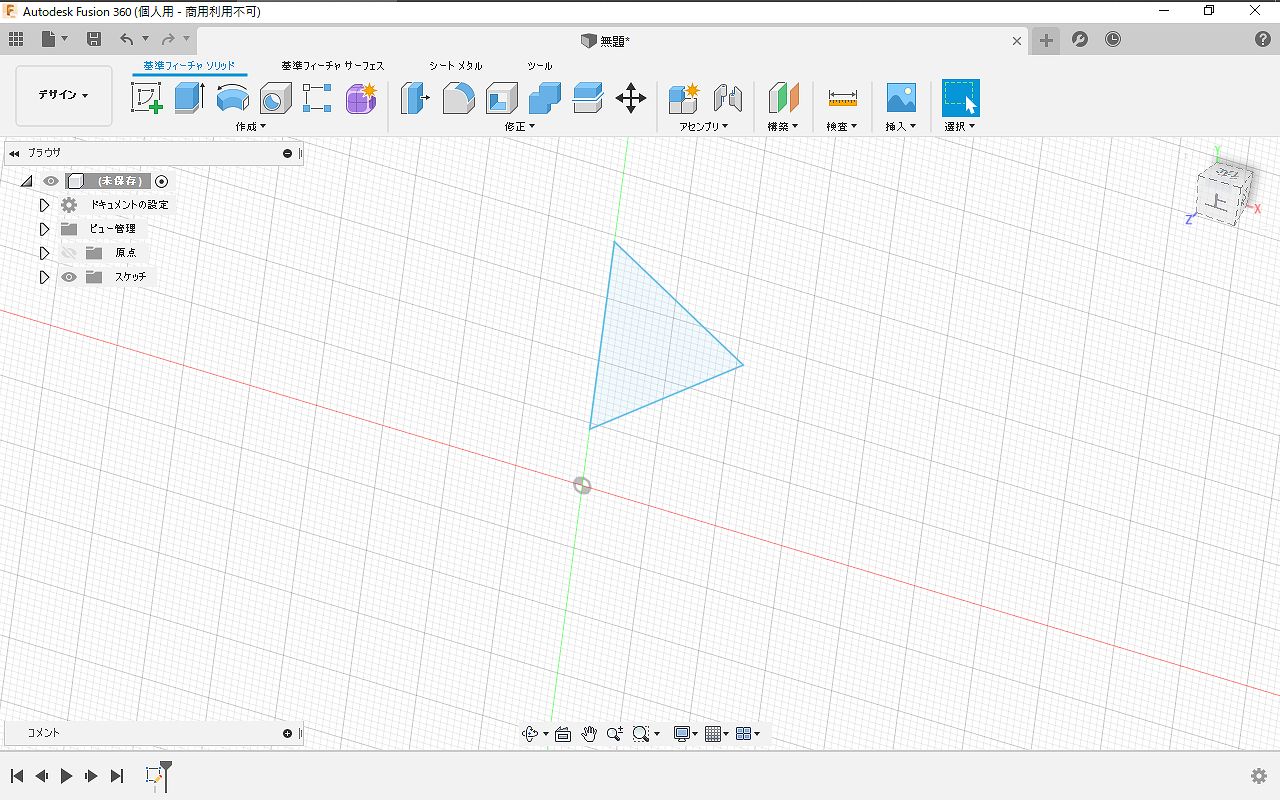Image resolution: width=1280 pixels, height=800 pixels.
Task: Open the 修正 dropdown menu
Action: click(520, 126)
